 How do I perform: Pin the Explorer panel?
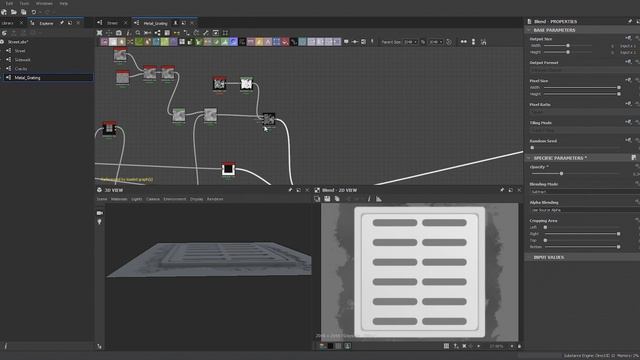click(x=62, y=23)
